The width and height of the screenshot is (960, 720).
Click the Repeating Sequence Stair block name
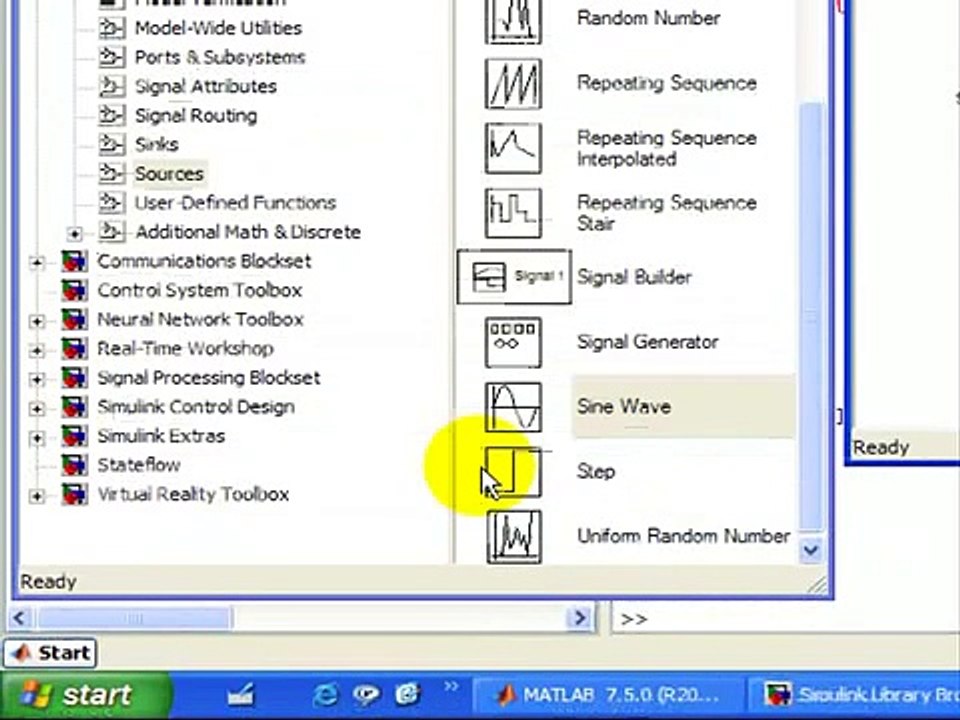[x=667, y=213]
